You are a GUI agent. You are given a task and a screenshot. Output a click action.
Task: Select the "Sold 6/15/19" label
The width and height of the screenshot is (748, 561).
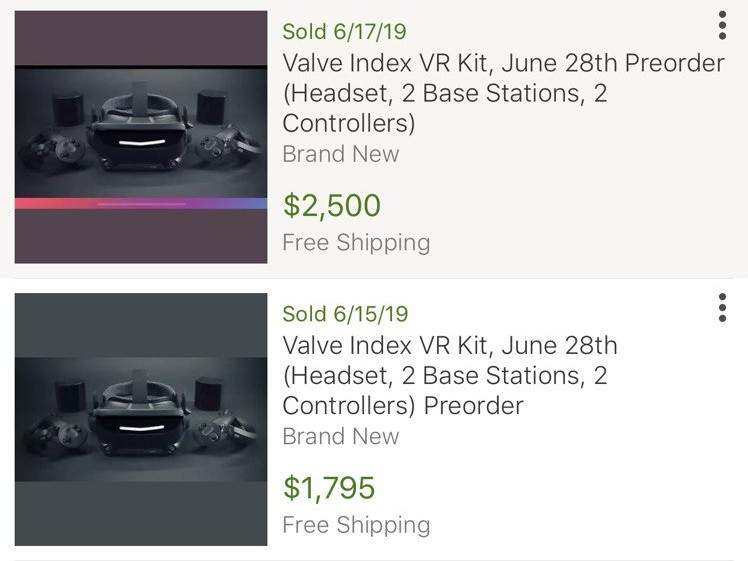pos(344,313)
